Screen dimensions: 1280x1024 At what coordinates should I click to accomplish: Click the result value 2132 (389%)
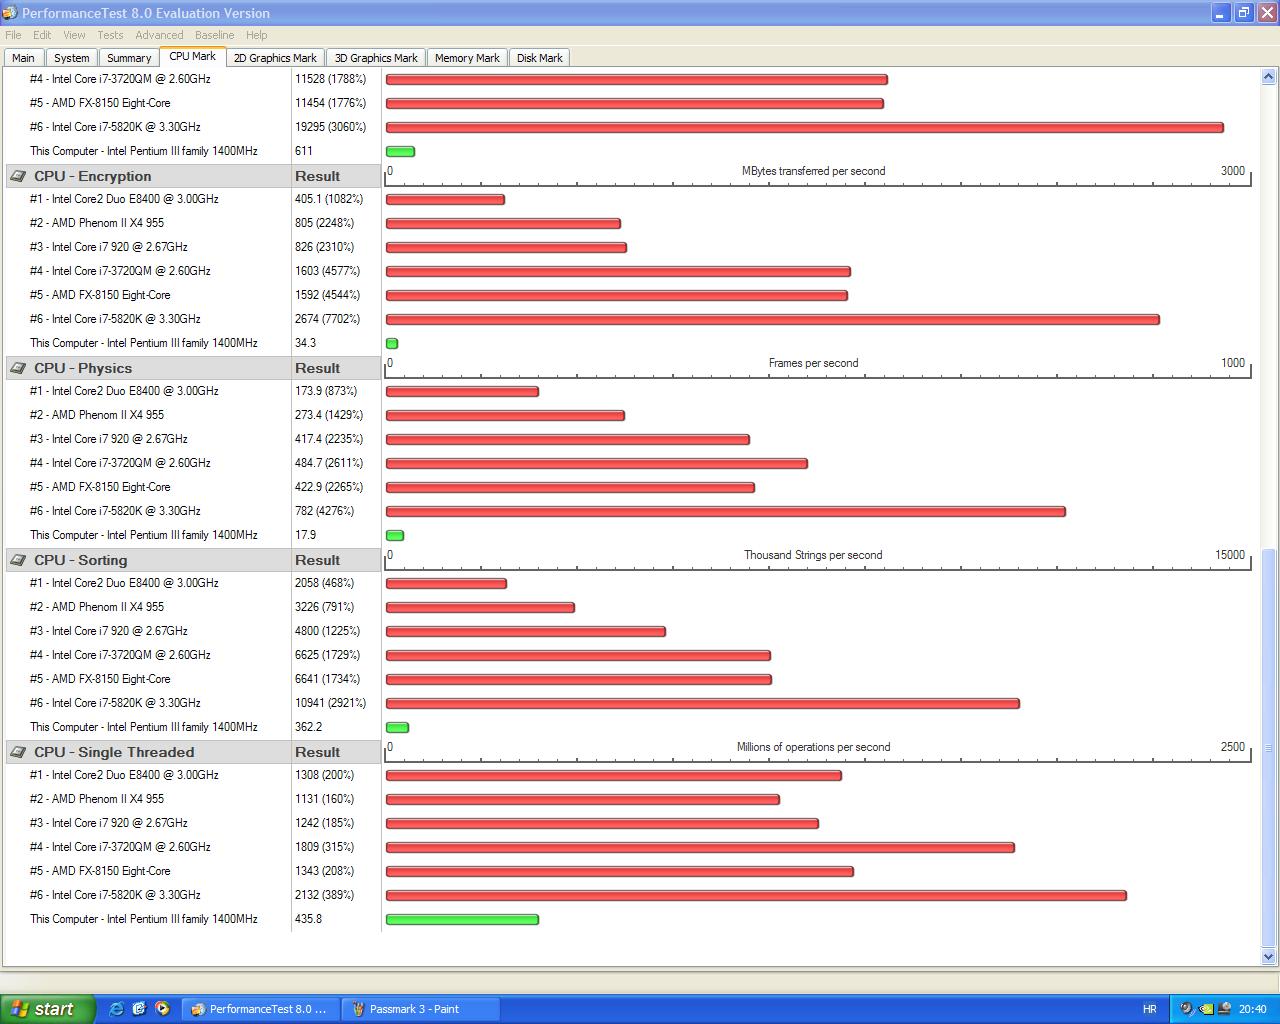[325, 895]
